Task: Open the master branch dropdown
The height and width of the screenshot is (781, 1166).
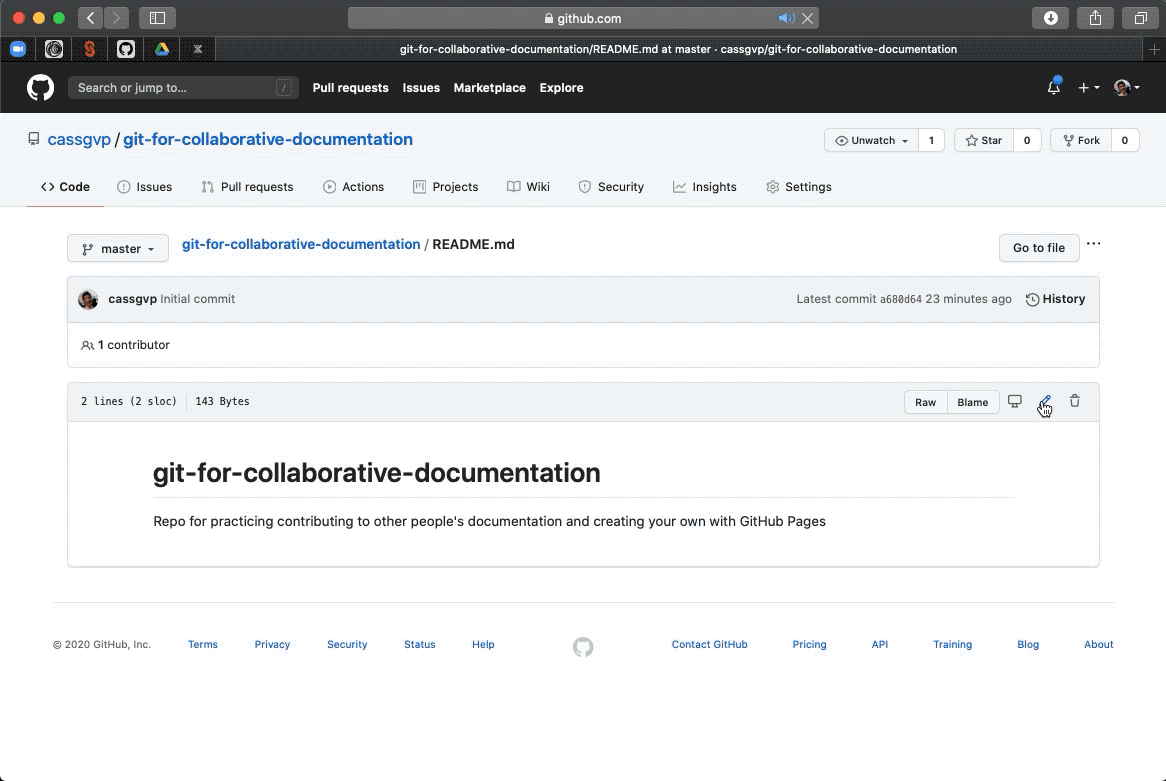Action: [x=117, y=248]
